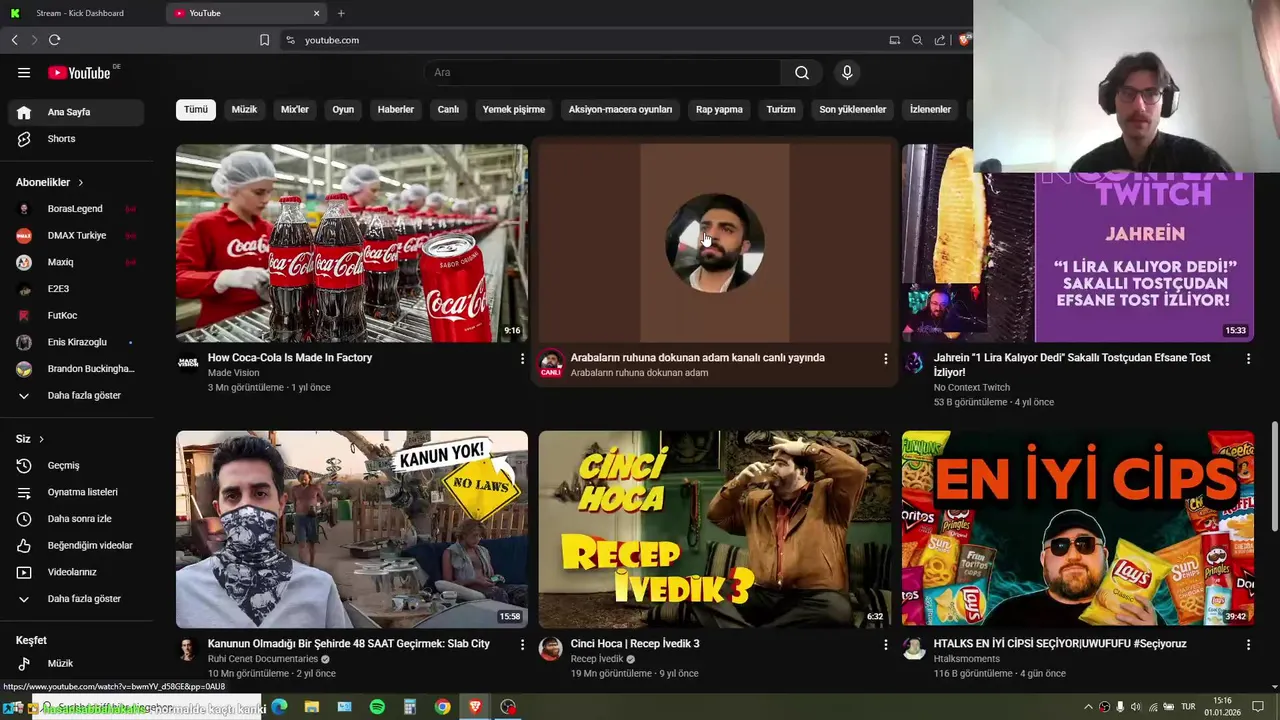Close the YouTube browser tab

317,13
